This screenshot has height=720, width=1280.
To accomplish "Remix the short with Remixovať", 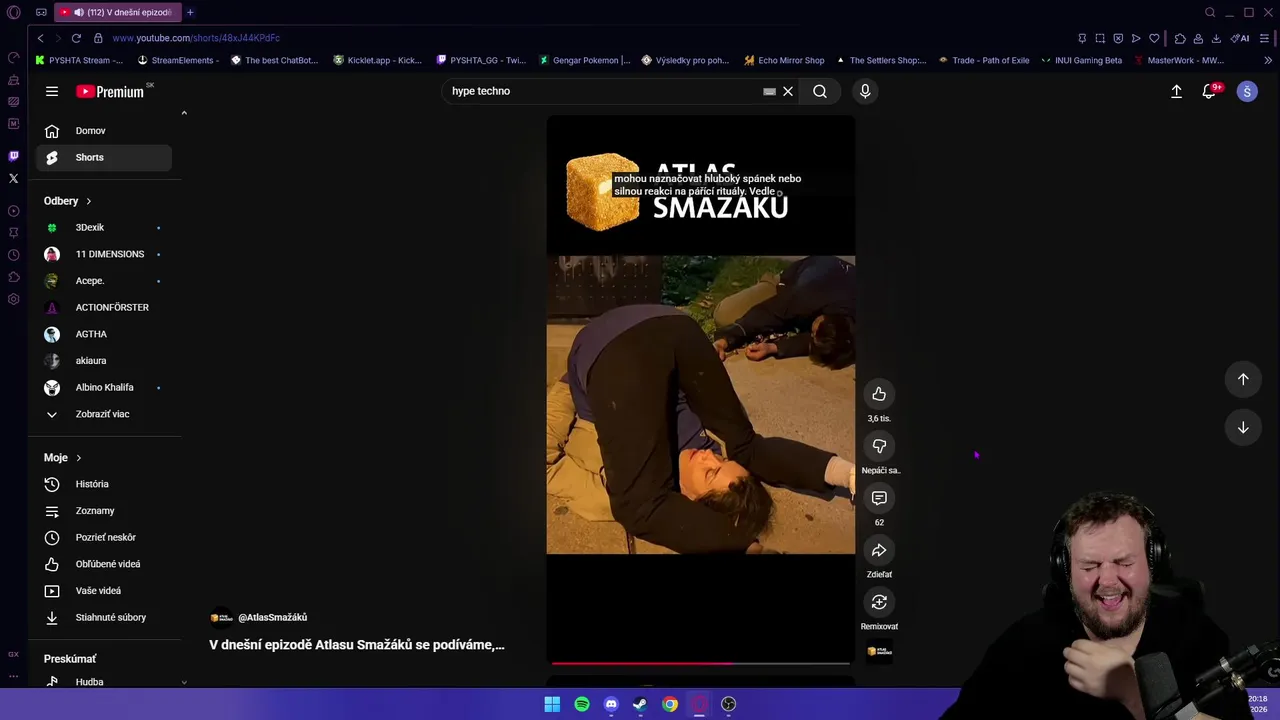I will (x=879, y=602).
